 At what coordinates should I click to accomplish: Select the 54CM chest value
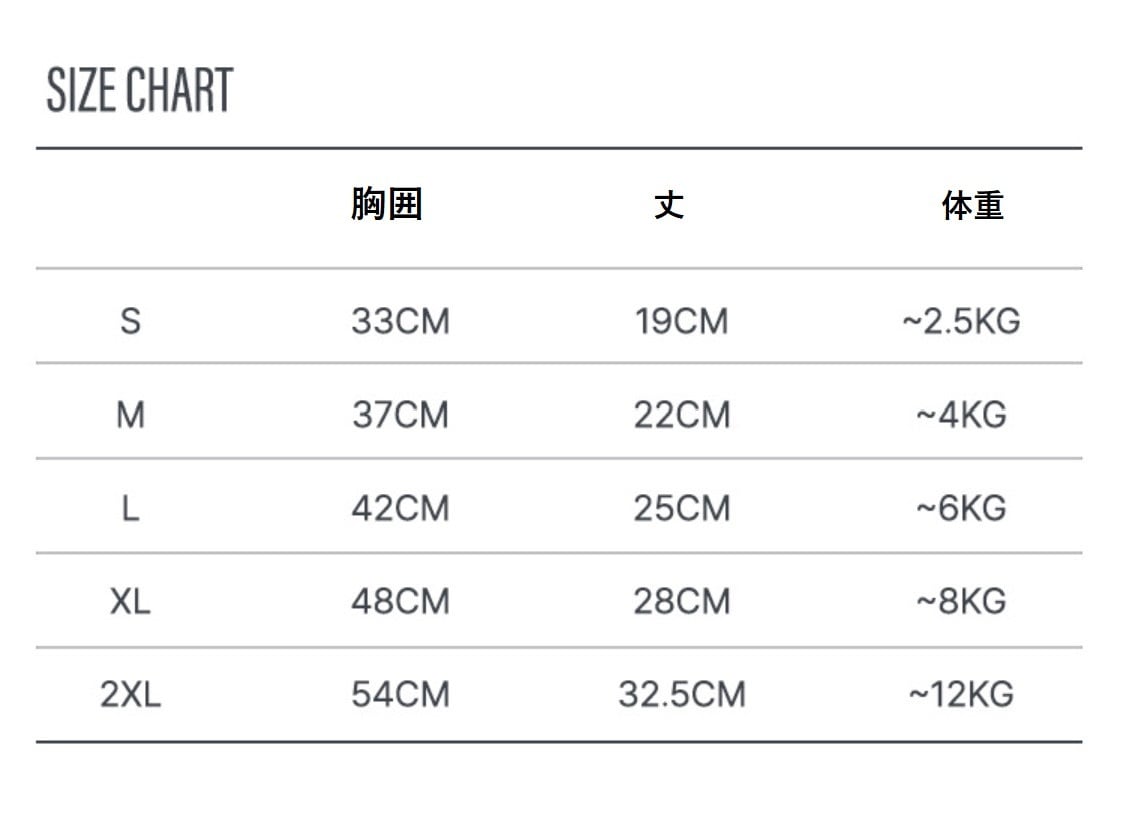[400, 694]
